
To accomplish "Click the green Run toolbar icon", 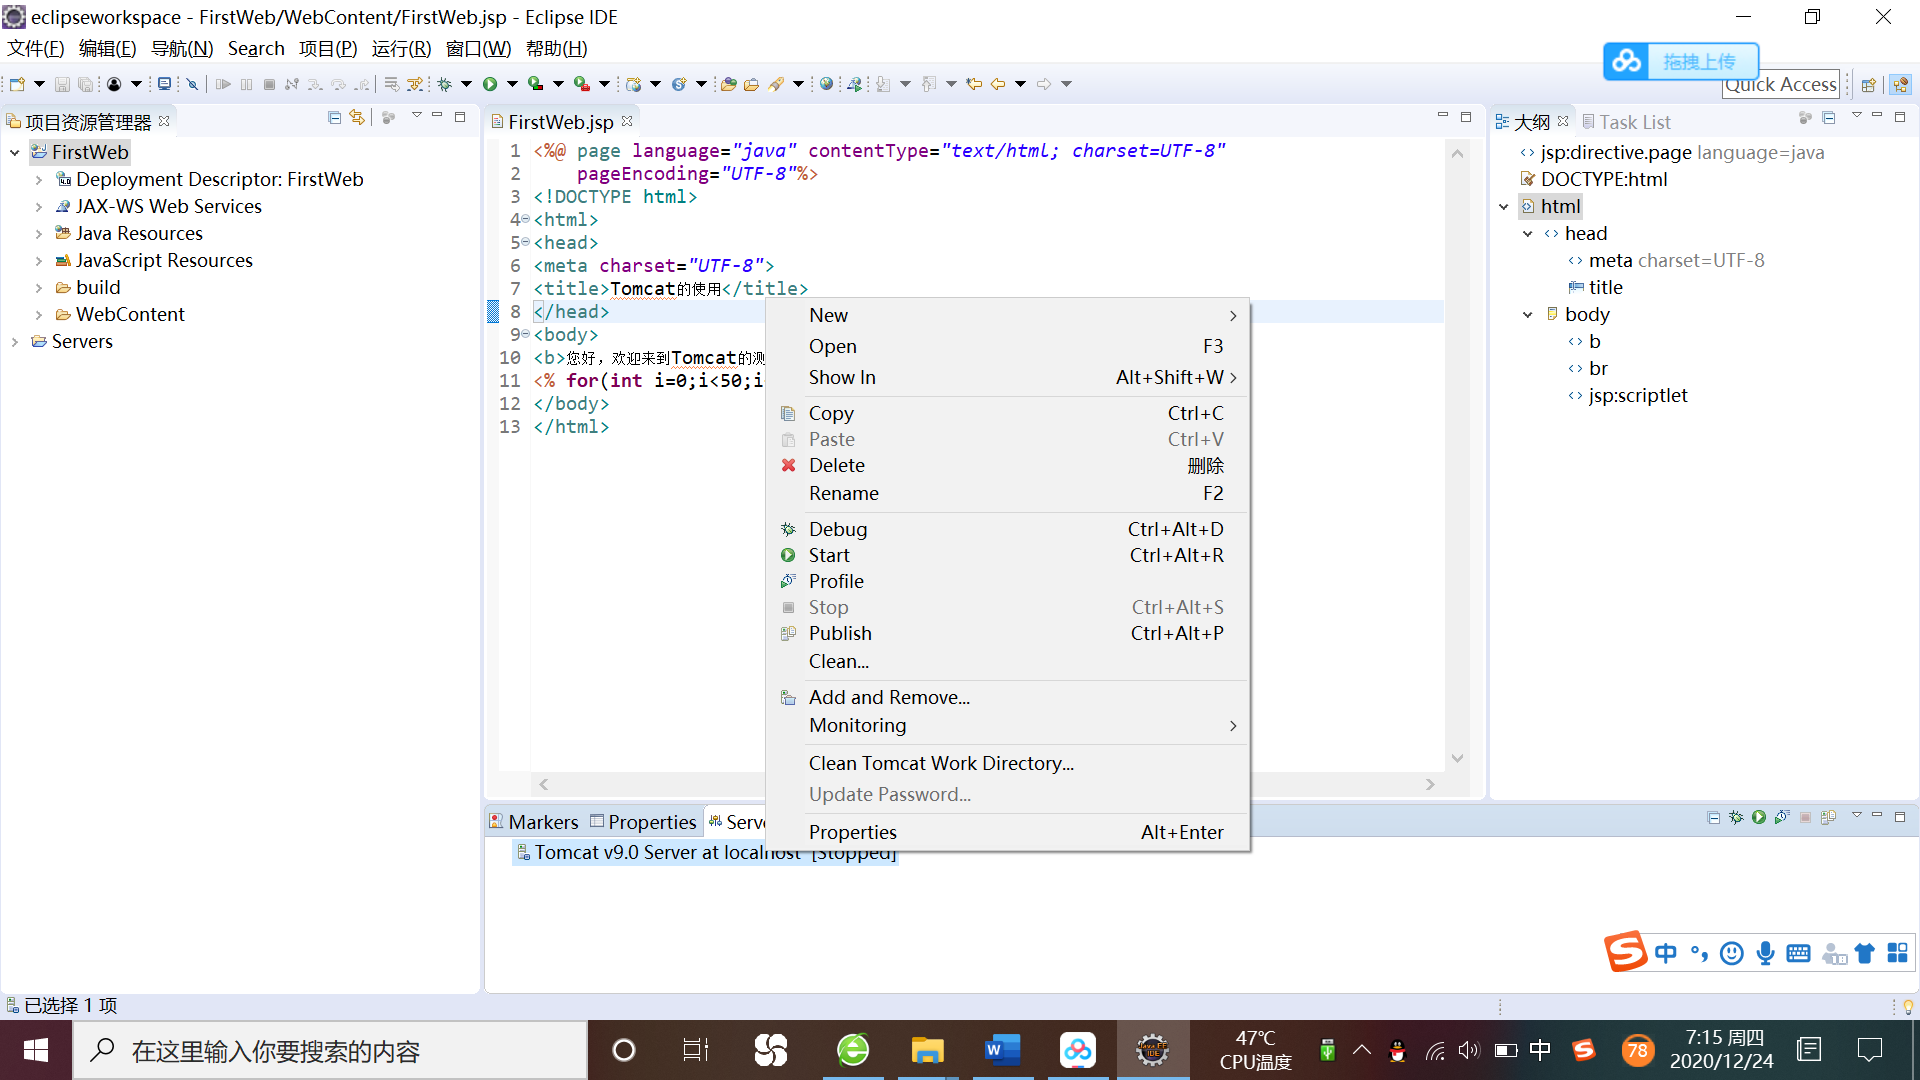I will click(x=491, y=84).
